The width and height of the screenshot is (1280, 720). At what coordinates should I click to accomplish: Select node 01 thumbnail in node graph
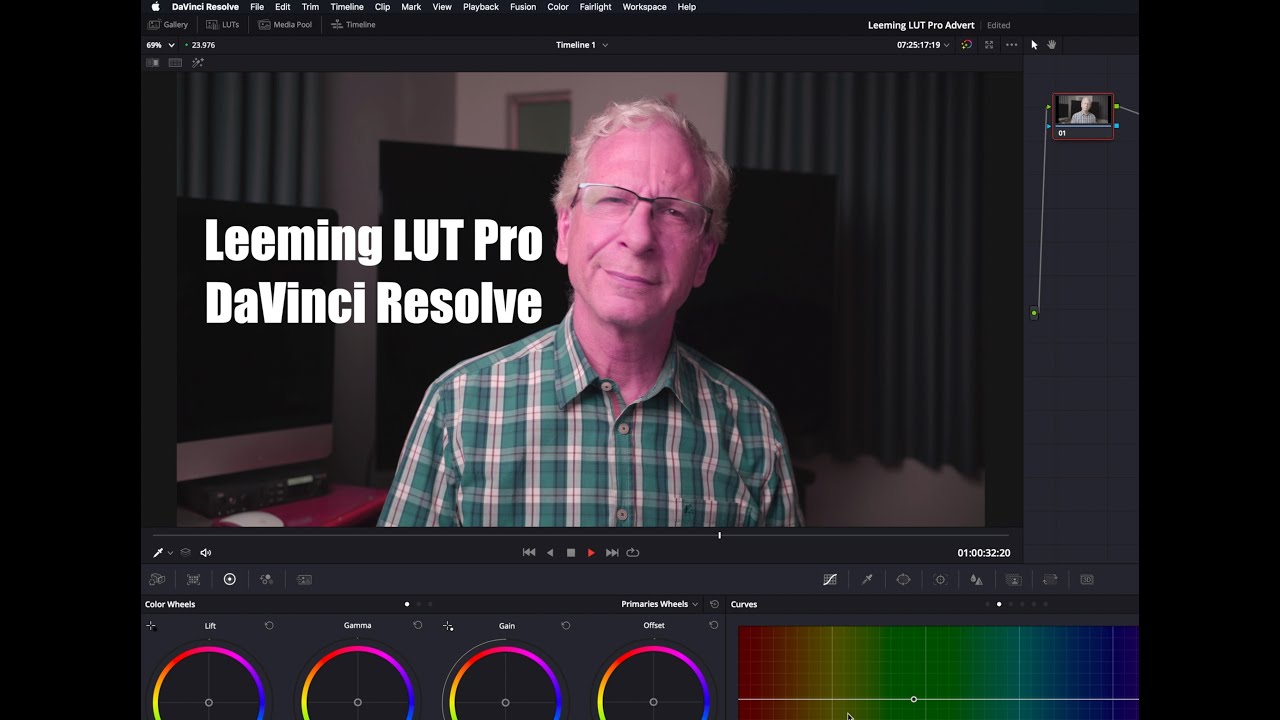1083,117
